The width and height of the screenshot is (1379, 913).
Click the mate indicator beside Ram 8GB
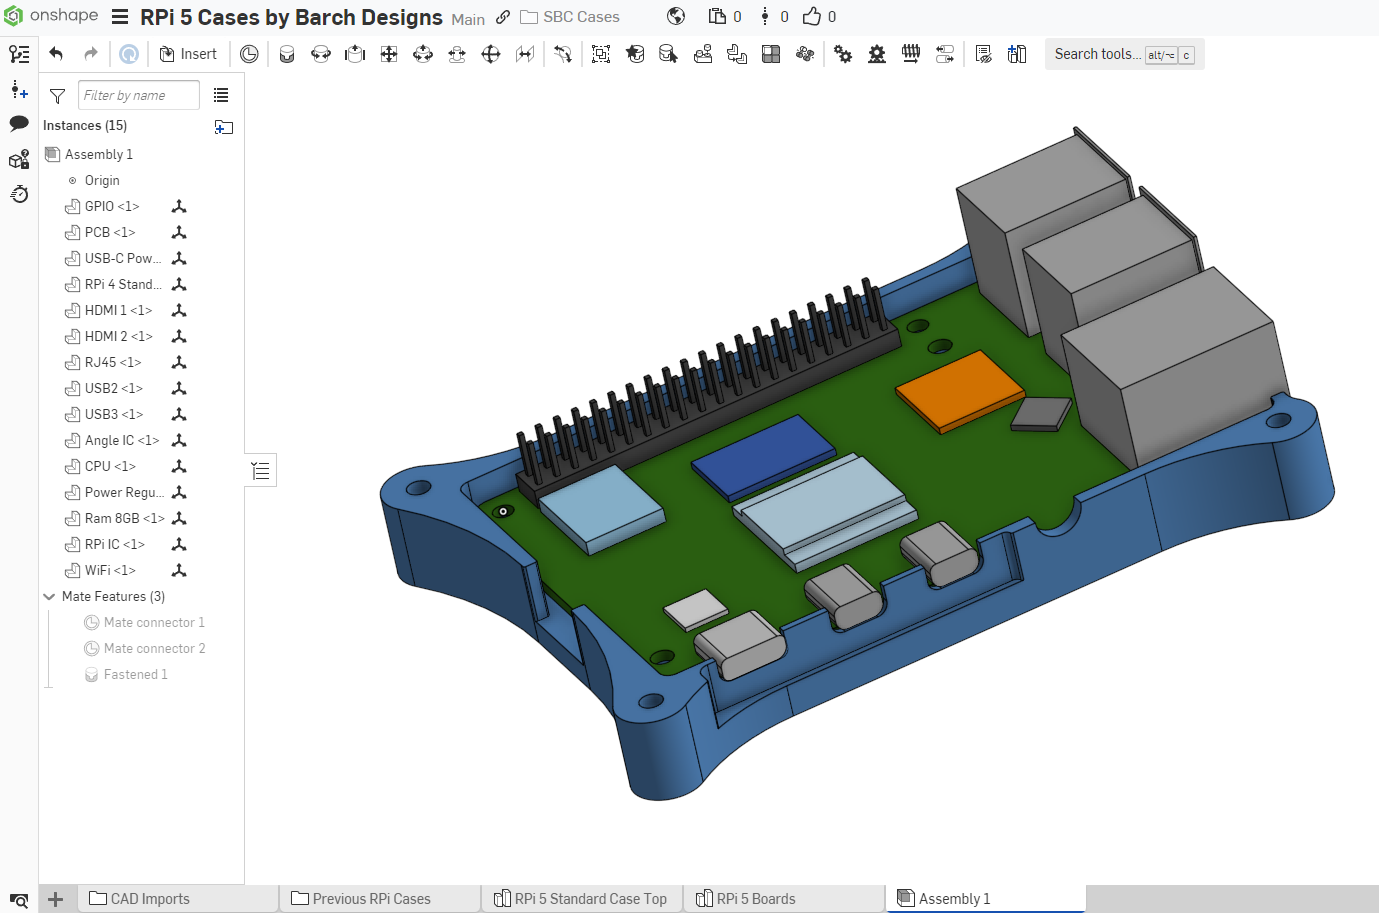[179, 518]
